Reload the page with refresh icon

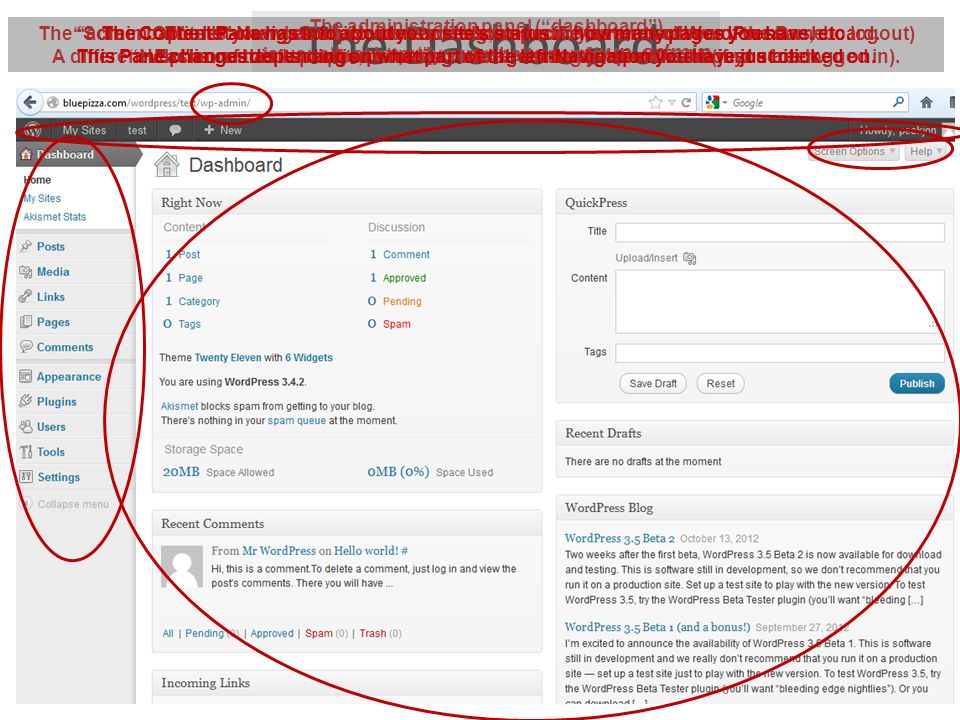pos(686,102)
